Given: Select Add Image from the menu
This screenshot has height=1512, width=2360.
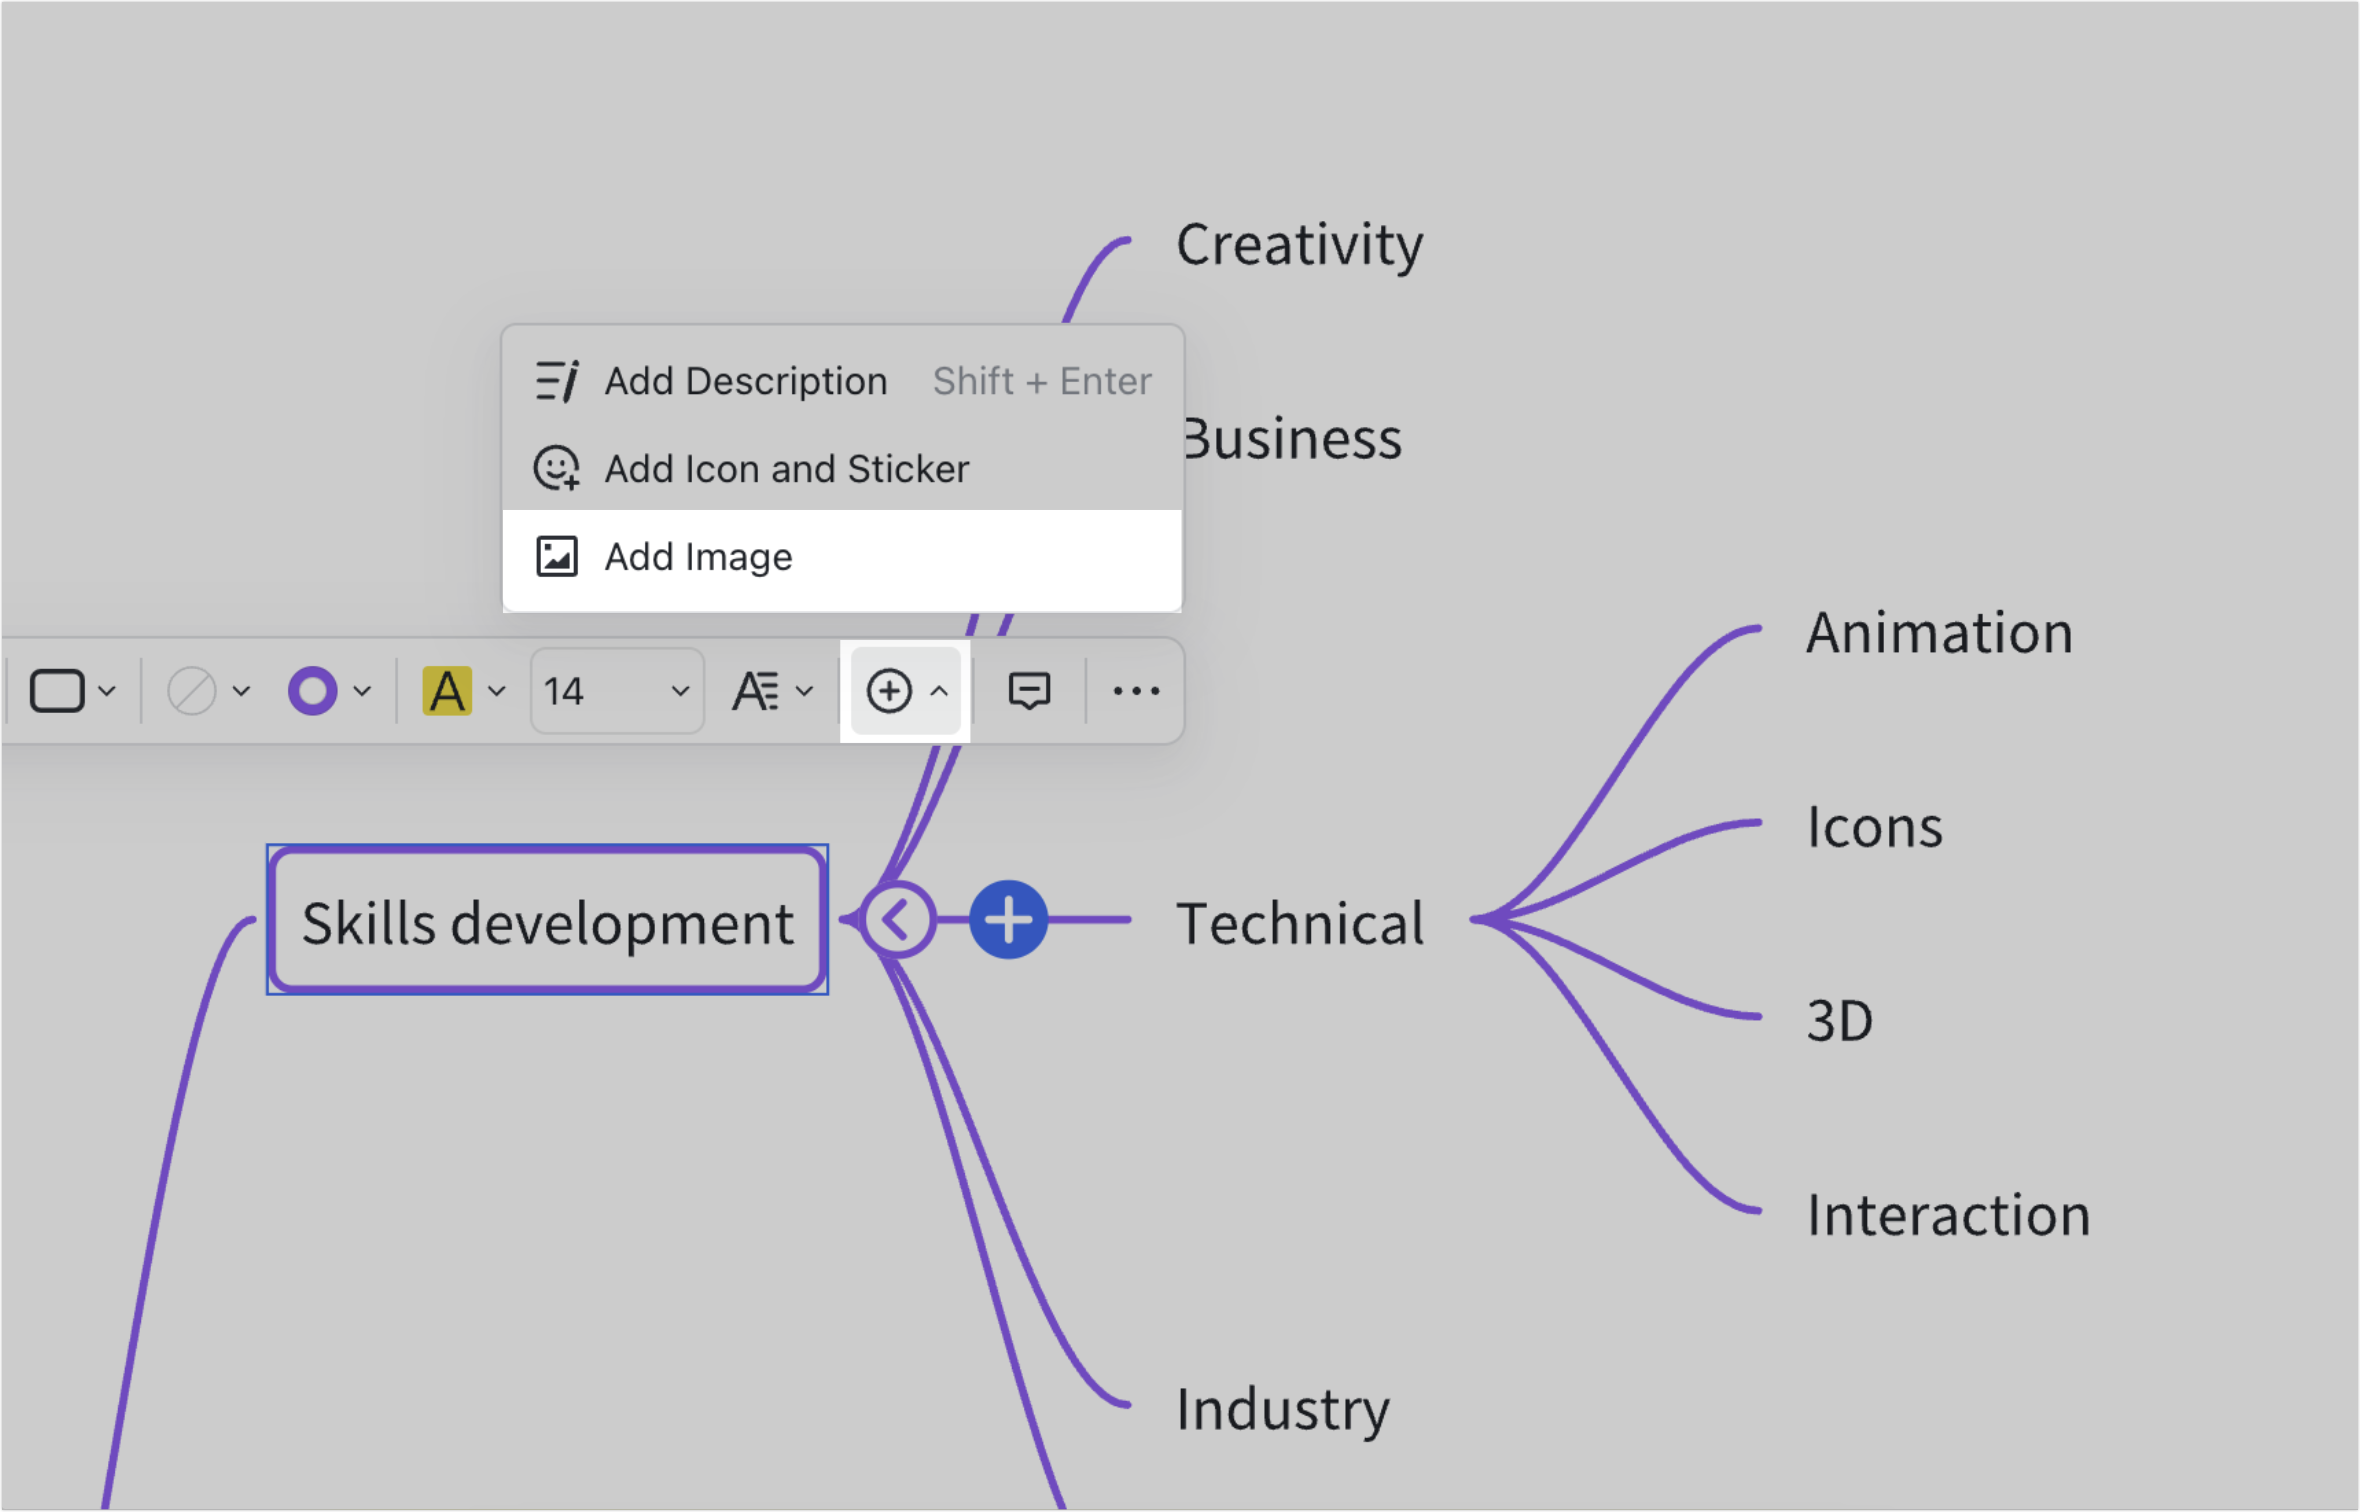Looking at the screenshot, I should [842, 557].
